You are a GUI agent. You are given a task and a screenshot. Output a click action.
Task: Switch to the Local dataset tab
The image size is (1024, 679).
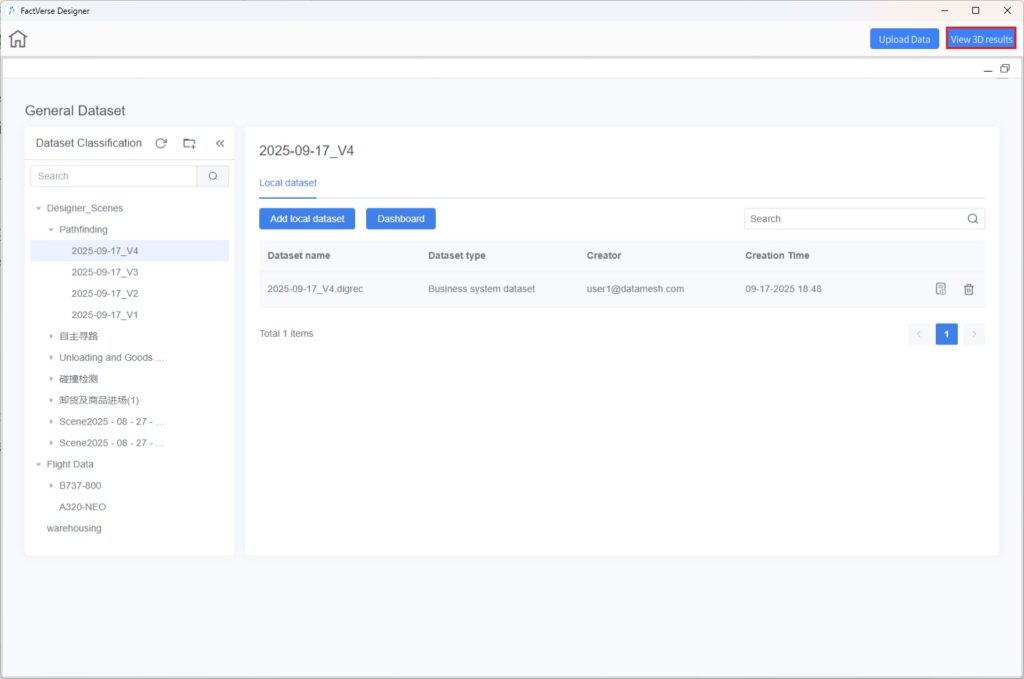click(287, 183)
